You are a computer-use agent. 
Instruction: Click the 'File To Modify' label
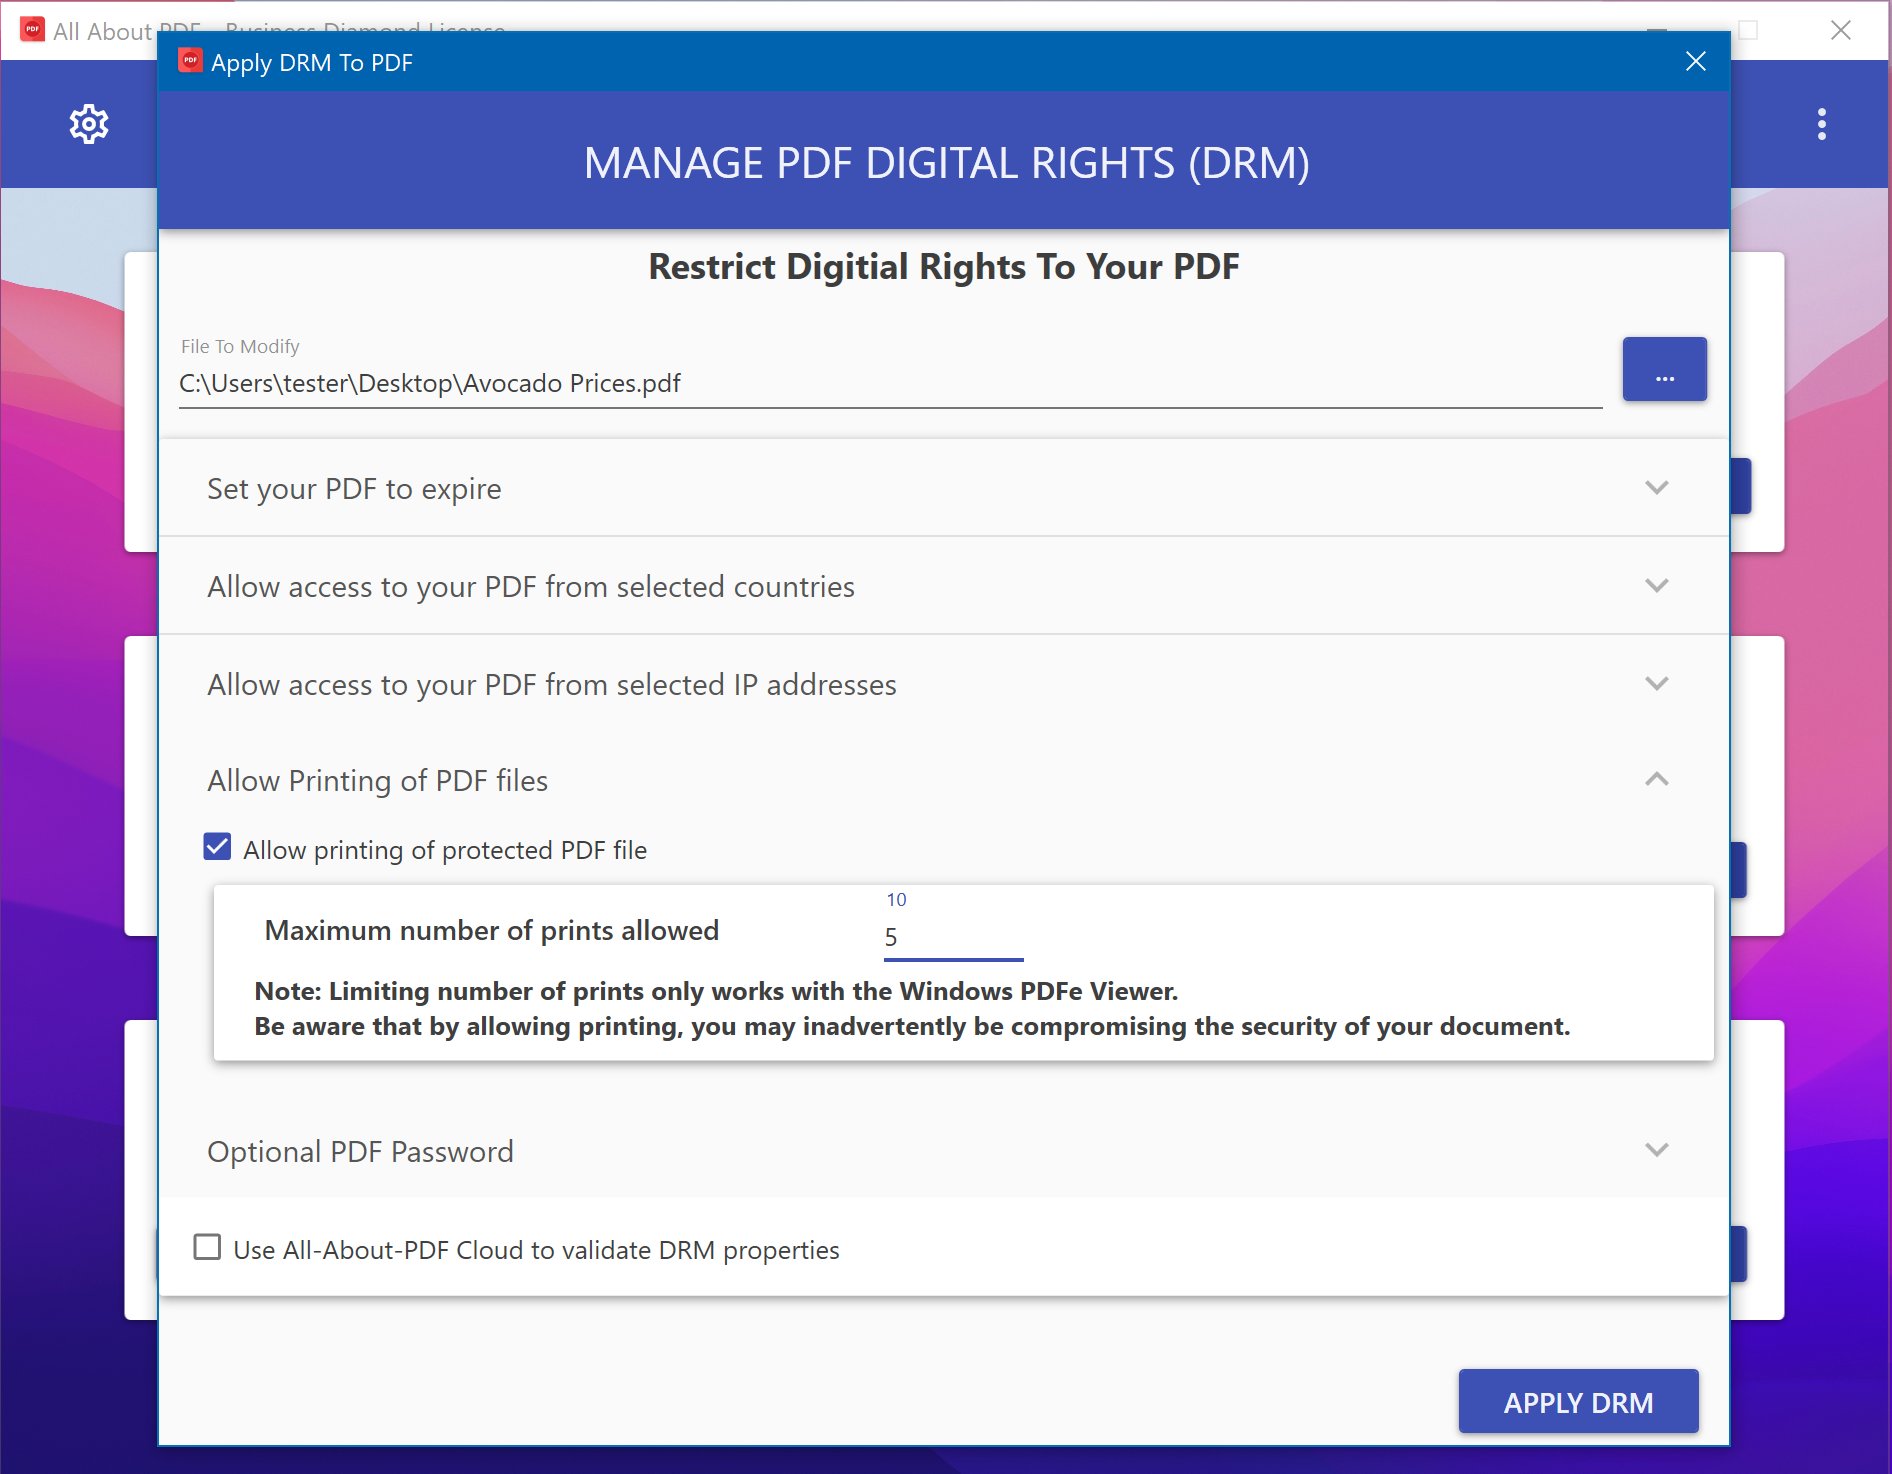pyautogui.click(x=240, y=346)
